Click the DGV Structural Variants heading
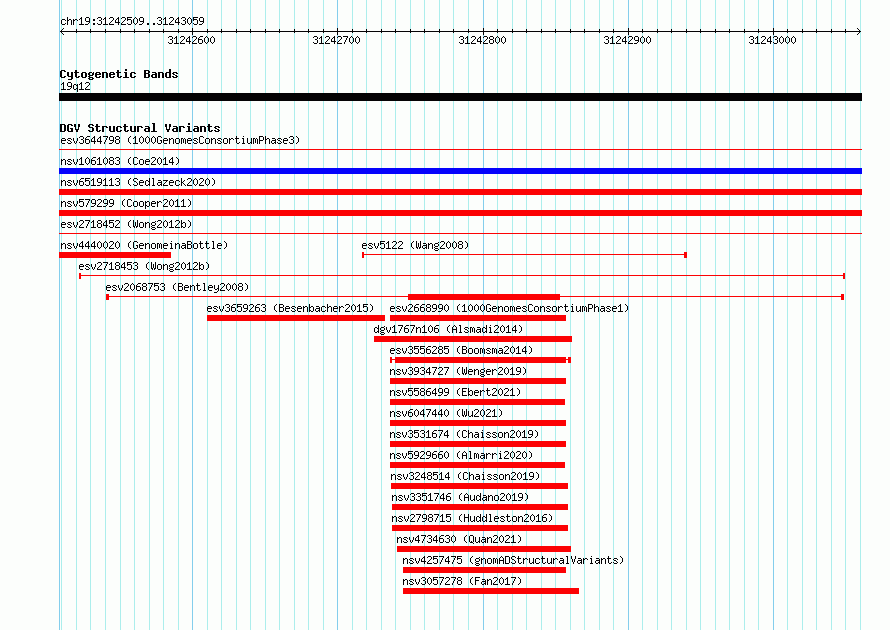Screen dimensions: 890x630 point(140,128)
